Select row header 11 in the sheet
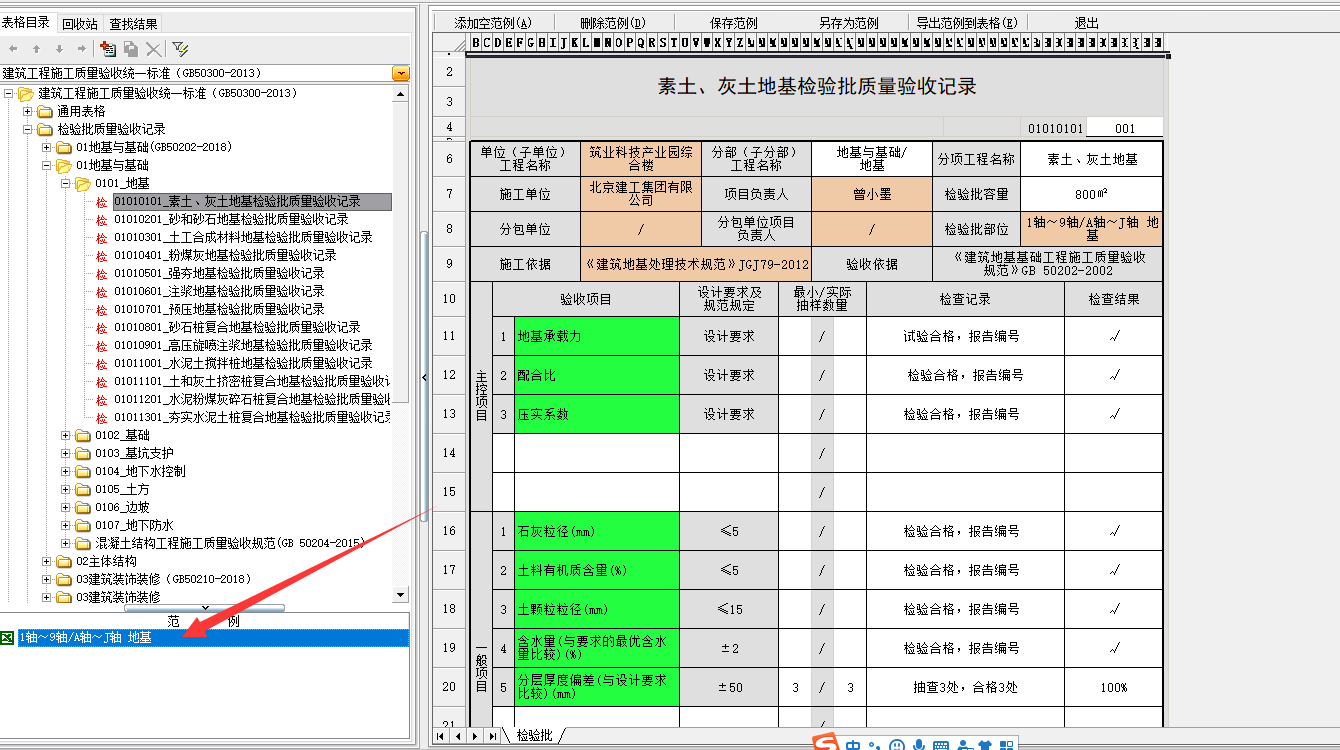Screen dimensions: 1340x750 [450, 336]
